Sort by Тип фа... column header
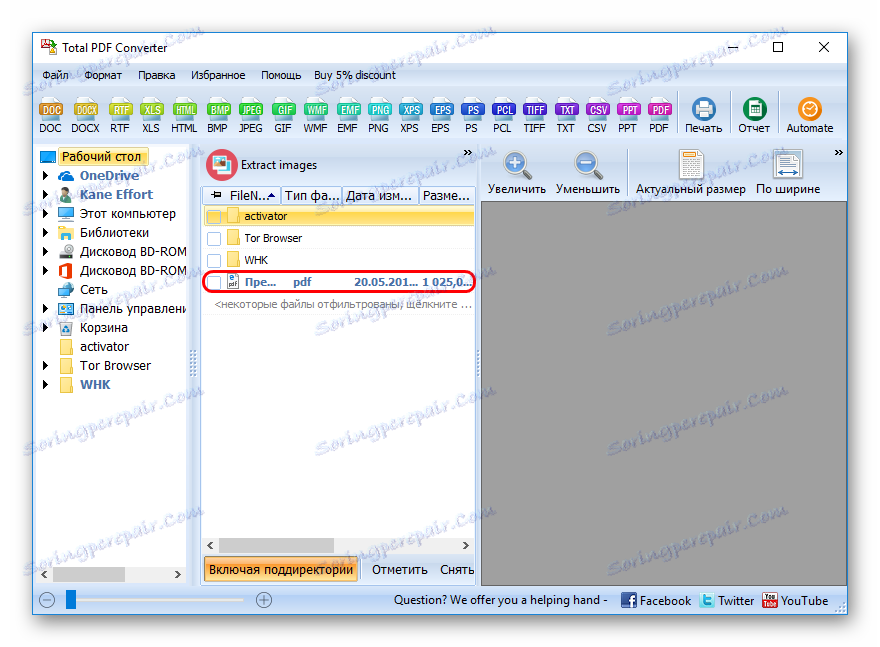The image size is (880, 647). (311, 195)
